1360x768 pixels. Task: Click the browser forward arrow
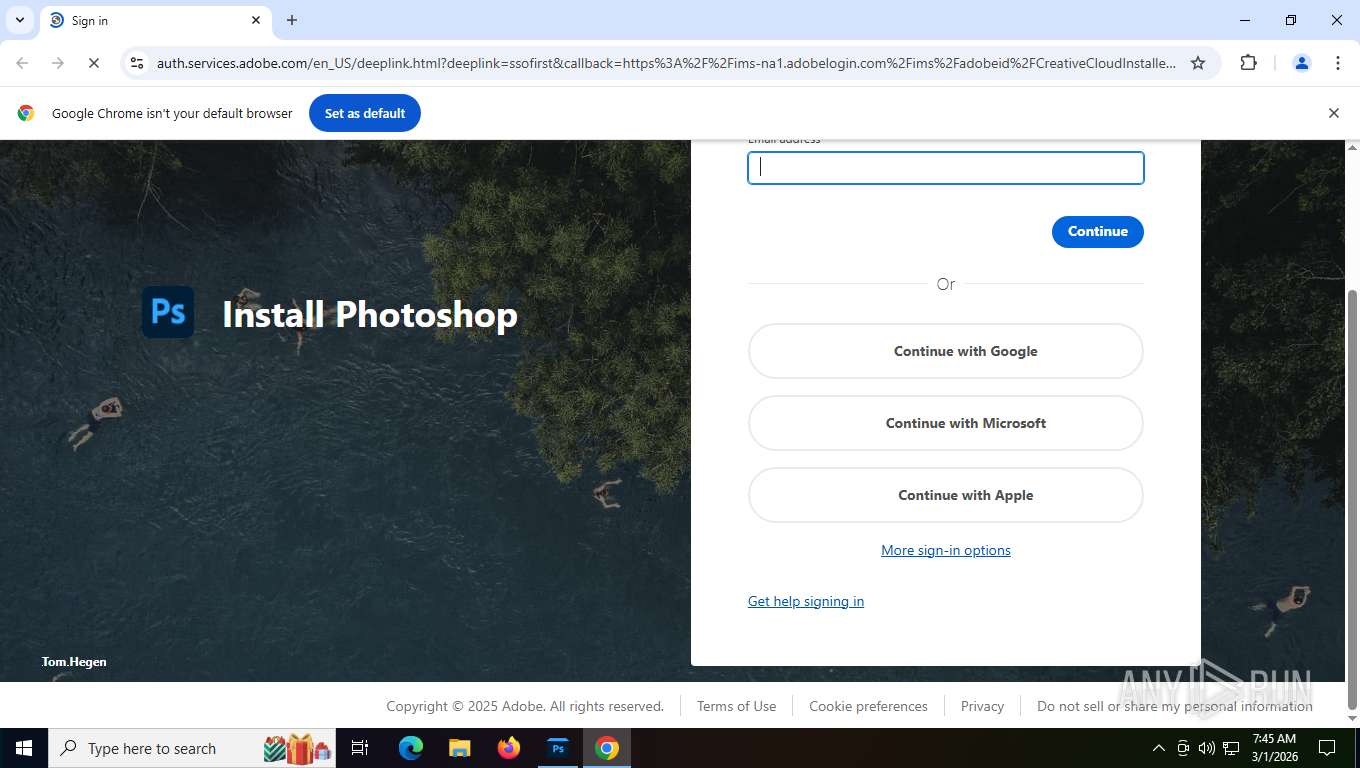(58, 63)
